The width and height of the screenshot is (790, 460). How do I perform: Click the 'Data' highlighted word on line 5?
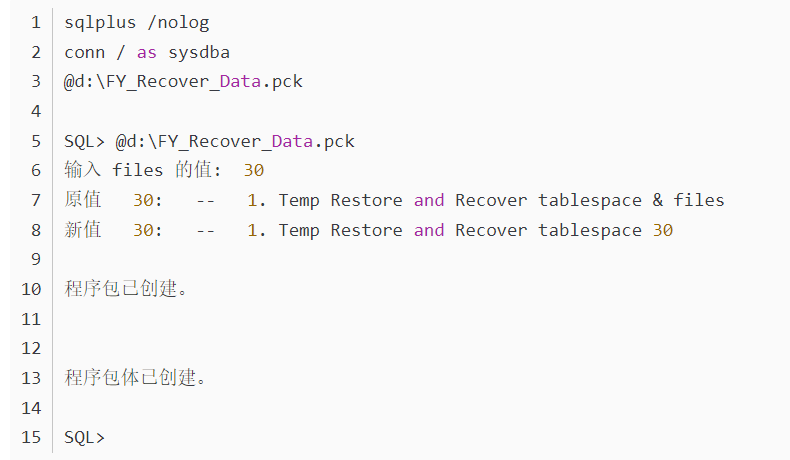pos(292,142)
